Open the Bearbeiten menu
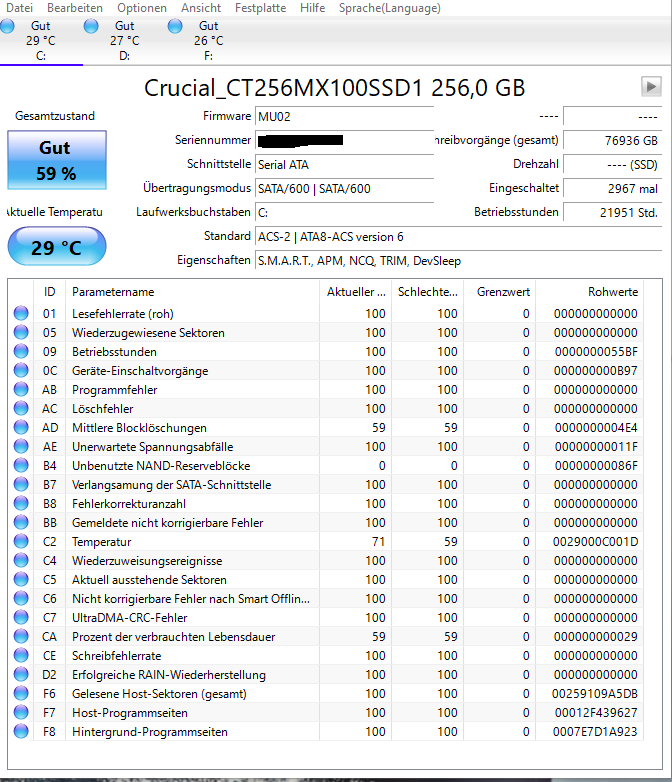Viewport: 672px width, 782px height. click(x=75, y=8)
